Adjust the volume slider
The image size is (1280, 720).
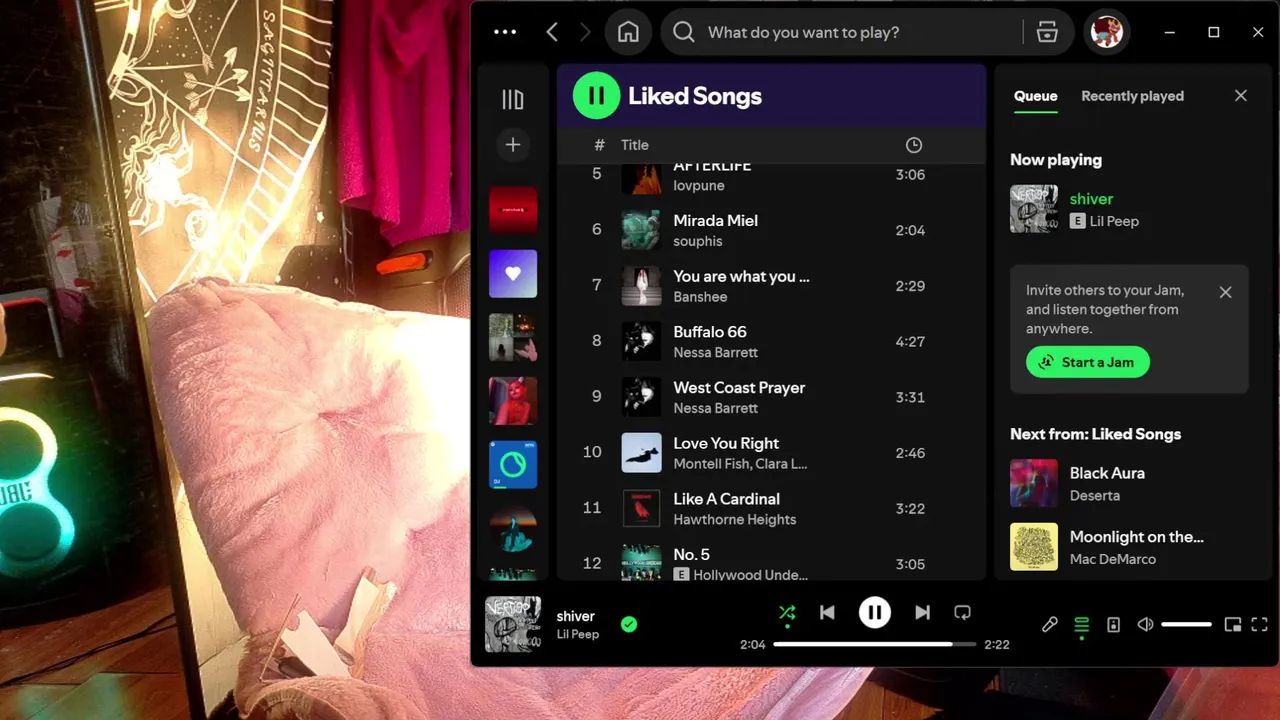click(x=1187, y=624)
